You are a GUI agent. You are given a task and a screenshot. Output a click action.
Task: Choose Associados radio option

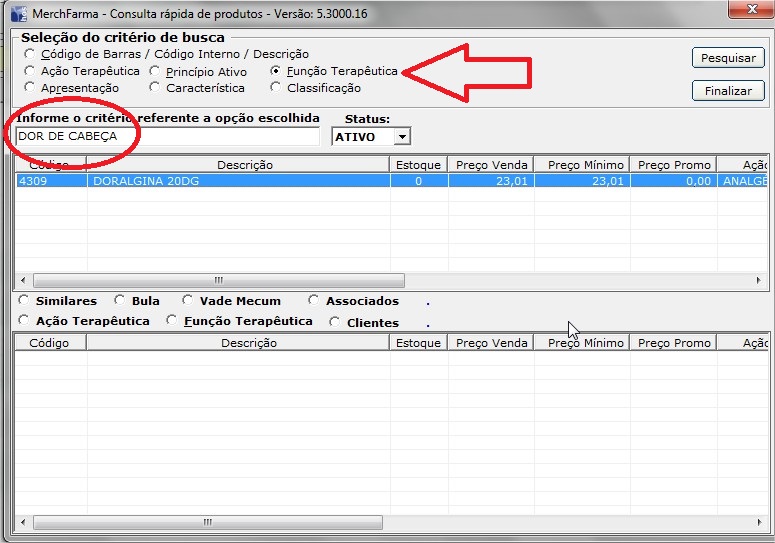314,301
